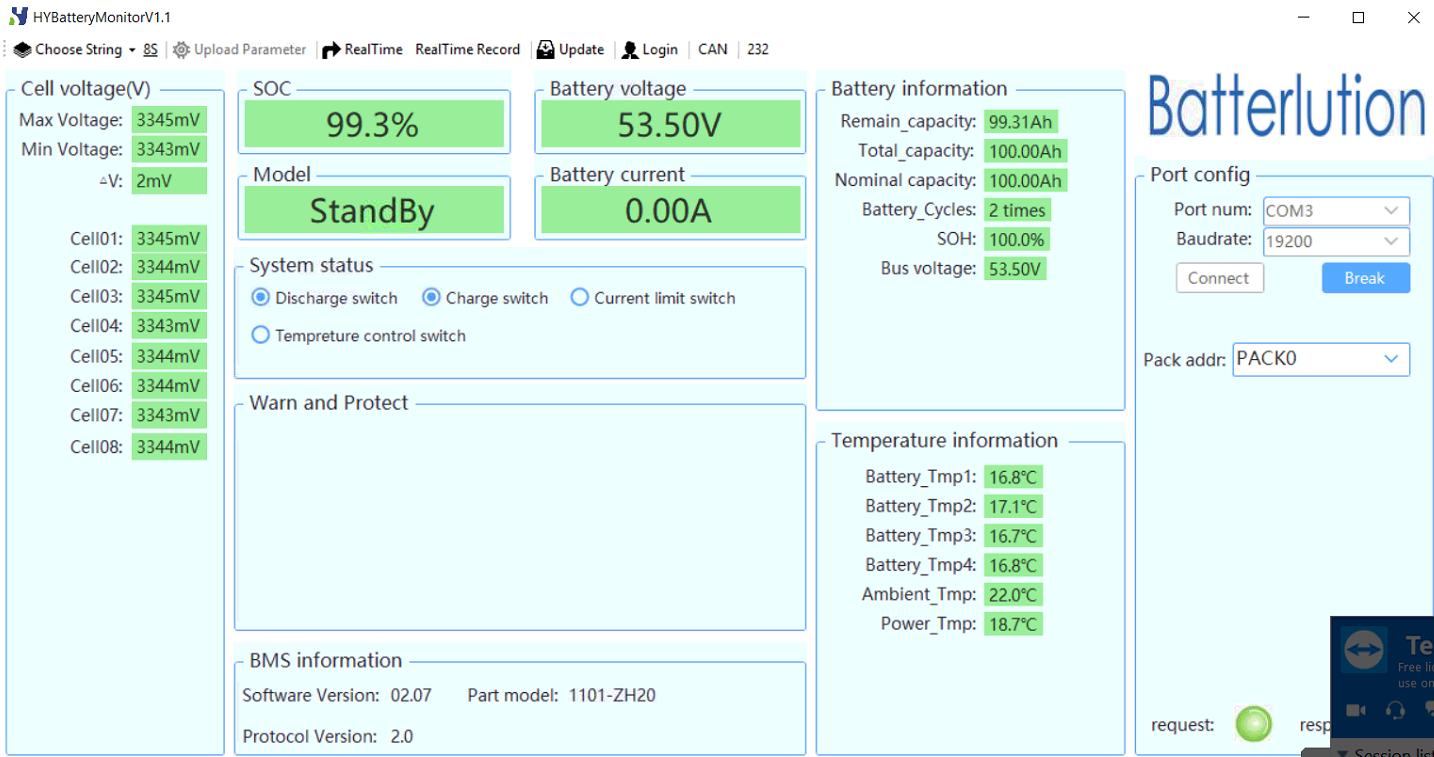
Task: Click the Cell02 voltage value
Action: point(169,267)
